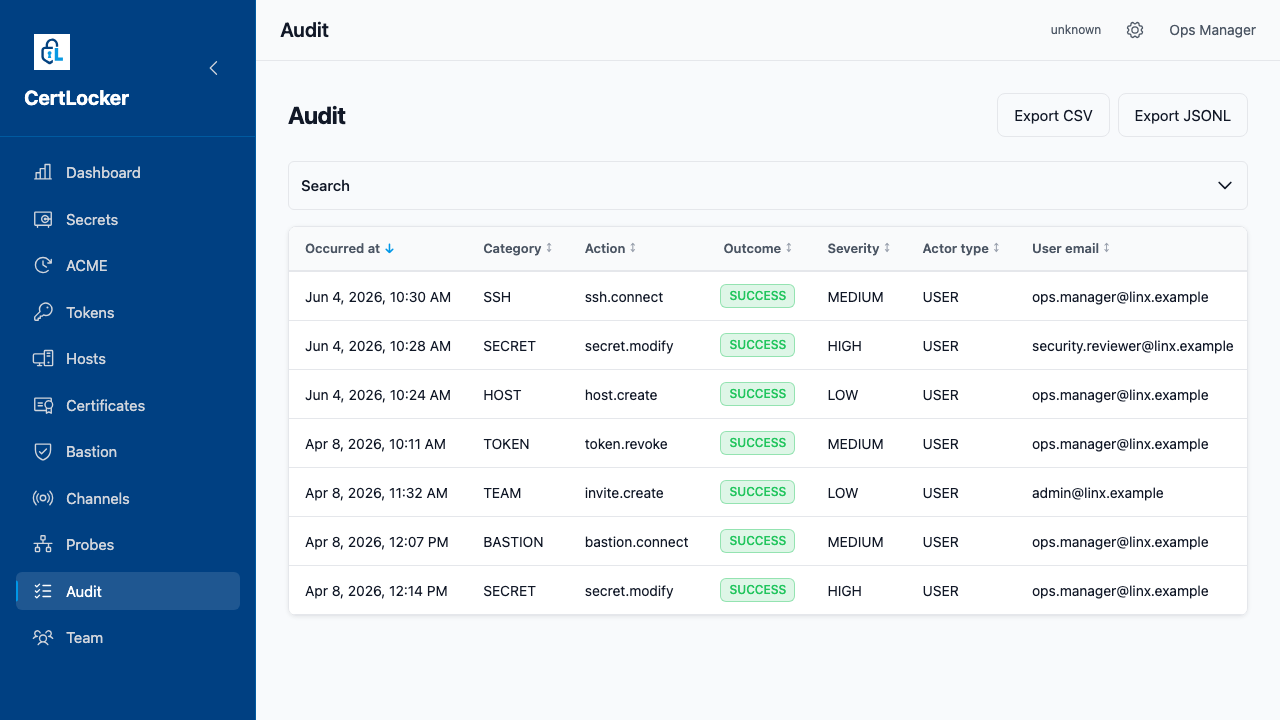Screen dimensions: 1280x720
Task: Sort by Action arrows icon
Action: point(633,248)
